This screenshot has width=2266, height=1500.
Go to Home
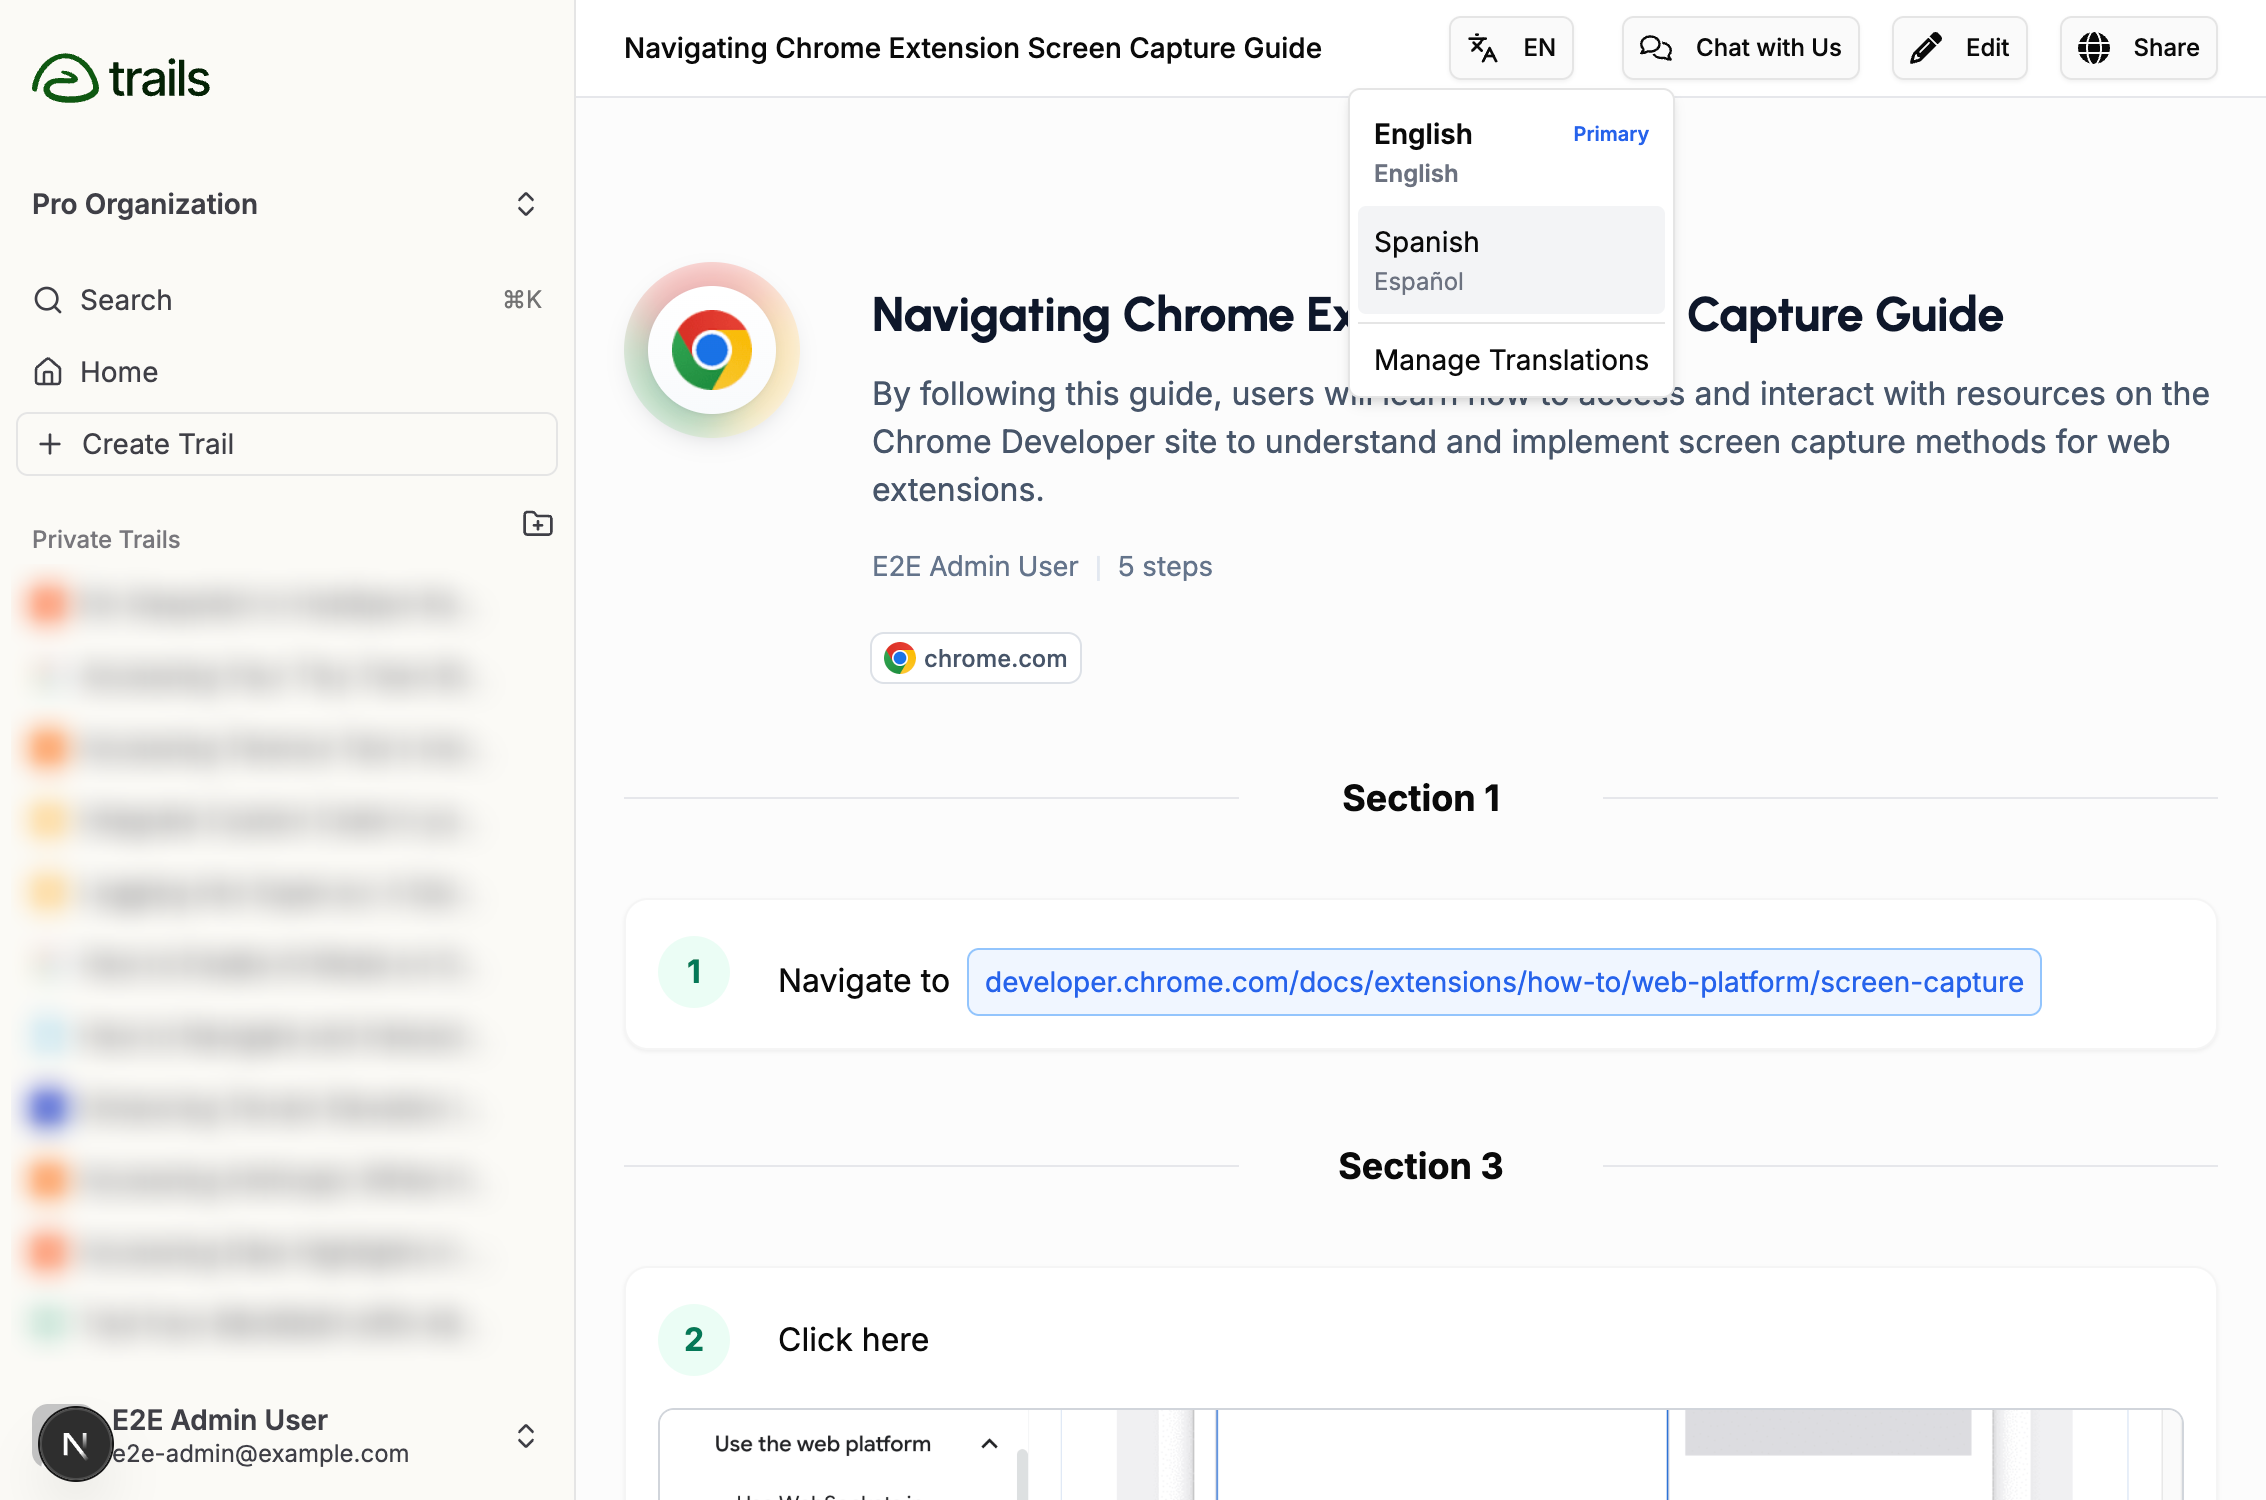coord(286,372)
